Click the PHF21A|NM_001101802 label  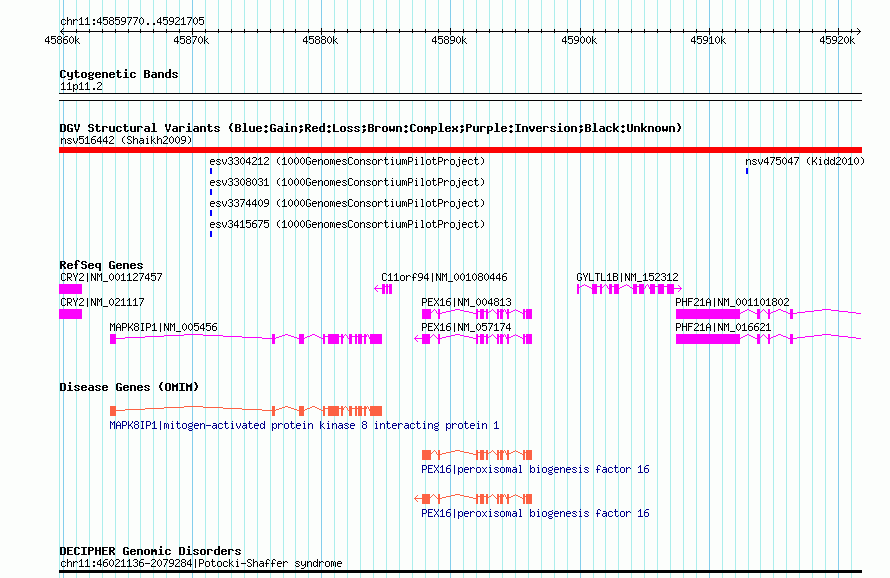tap(732, 302)
